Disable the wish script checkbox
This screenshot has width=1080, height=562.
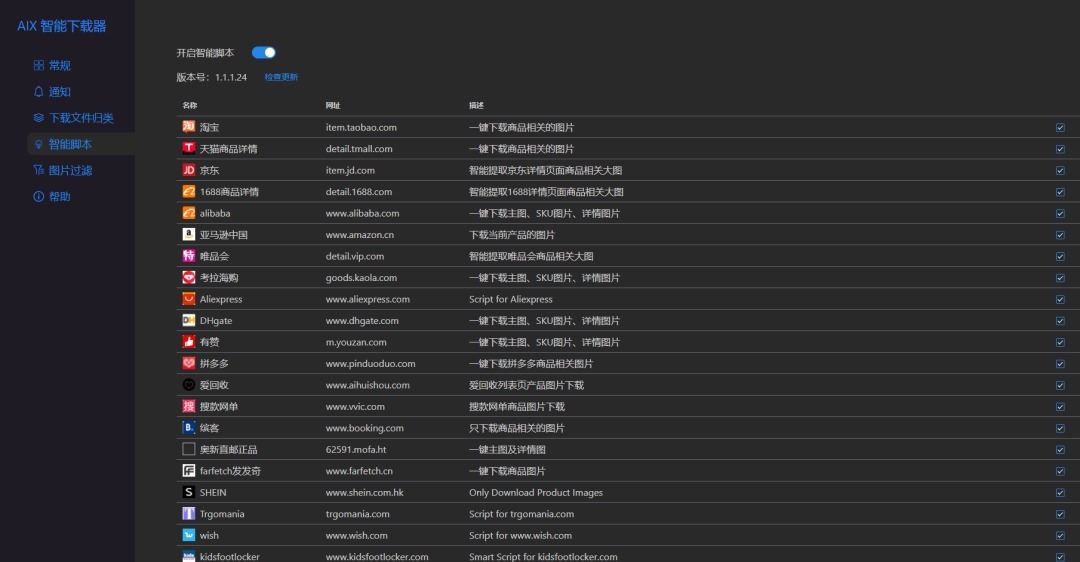click(x=1060, y=535)
